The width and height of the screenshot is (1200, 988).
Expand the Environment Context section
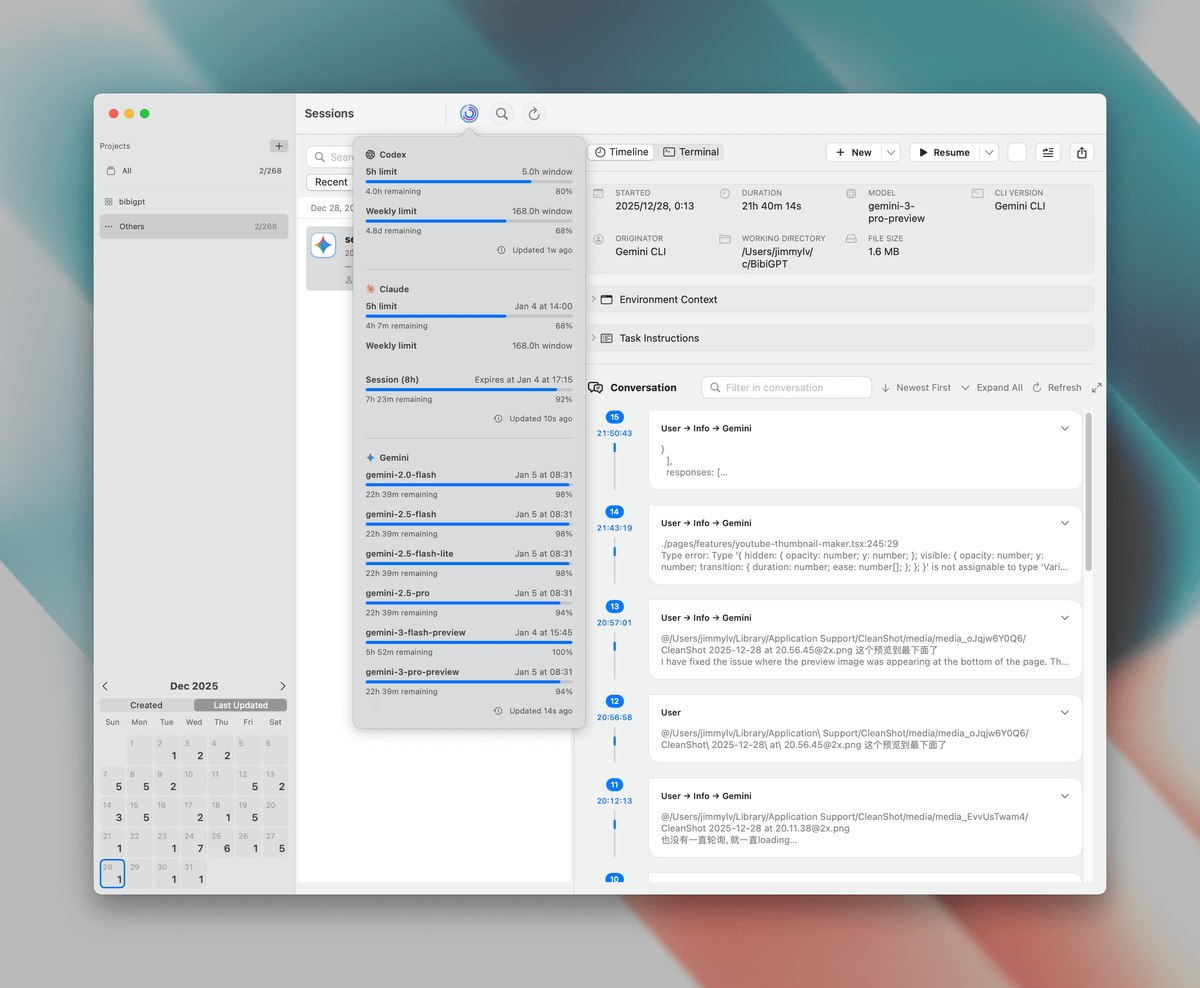(x=668, y=300)
